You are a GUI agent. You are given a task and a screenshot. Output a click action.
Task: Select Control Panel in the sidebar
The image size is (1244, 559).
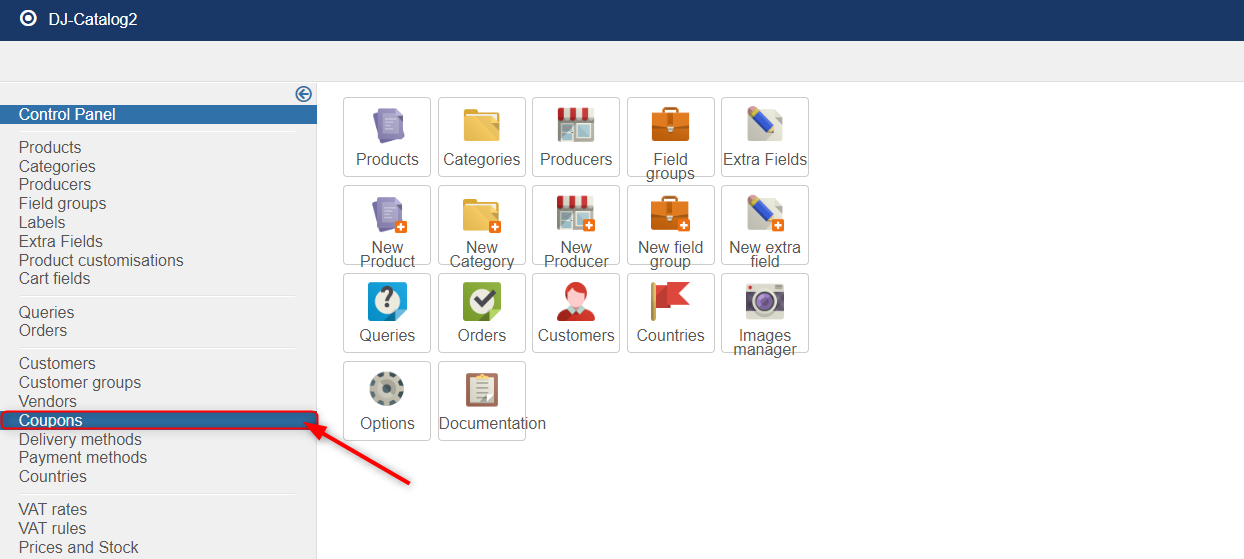pyautogui.click(x=158, y=114)
